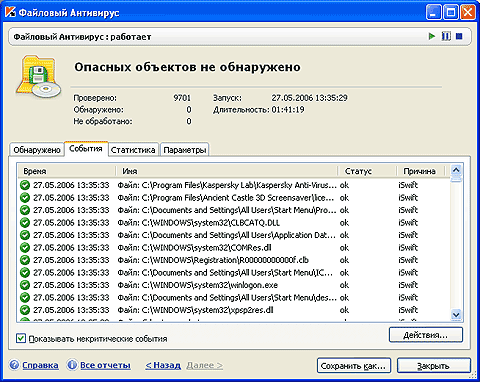Stop the File Antivirus with stop icon
The width and height of the screenshot is (480, 382).
(x=459, y=36)
